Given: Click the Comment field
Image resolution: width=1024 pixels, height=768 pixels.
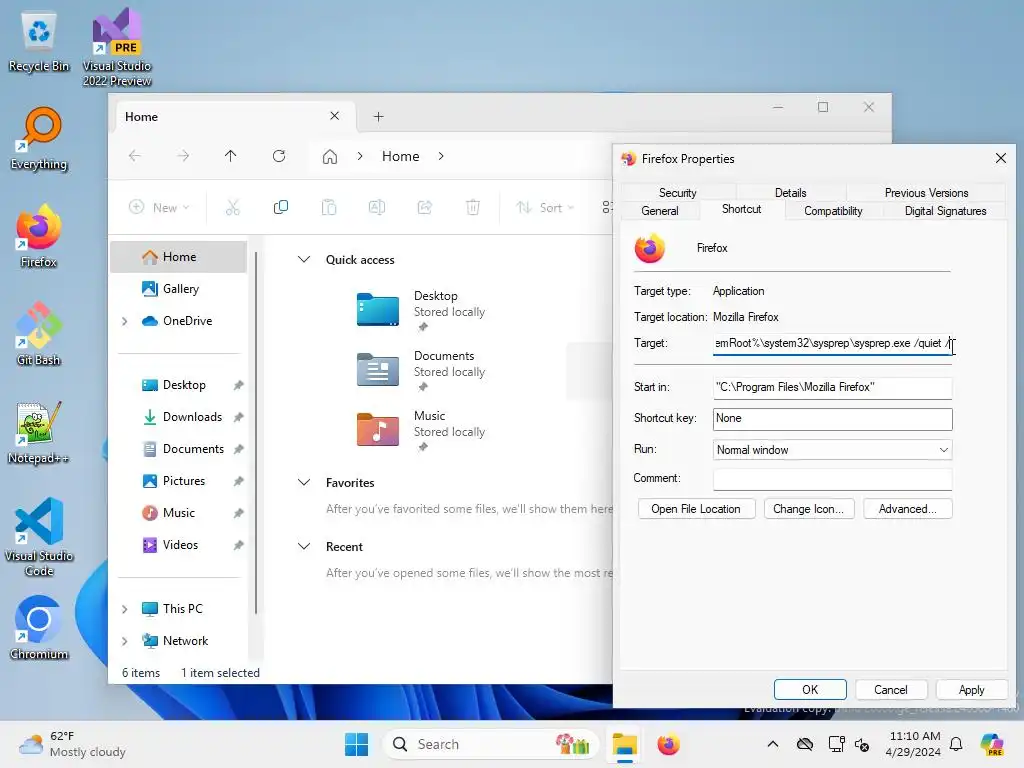Looking at the screenshot, I should click(x=833, y=479).
